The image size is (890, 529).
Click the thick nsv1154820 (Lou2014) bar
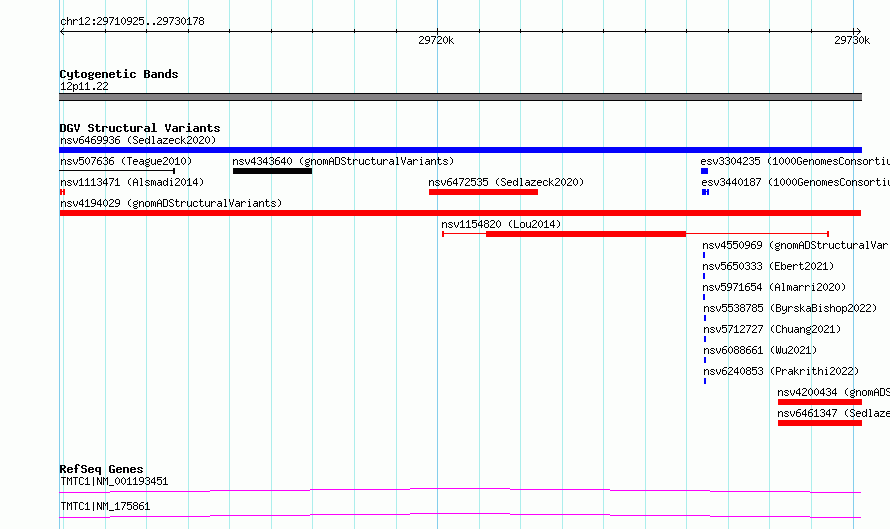(586, 234)
